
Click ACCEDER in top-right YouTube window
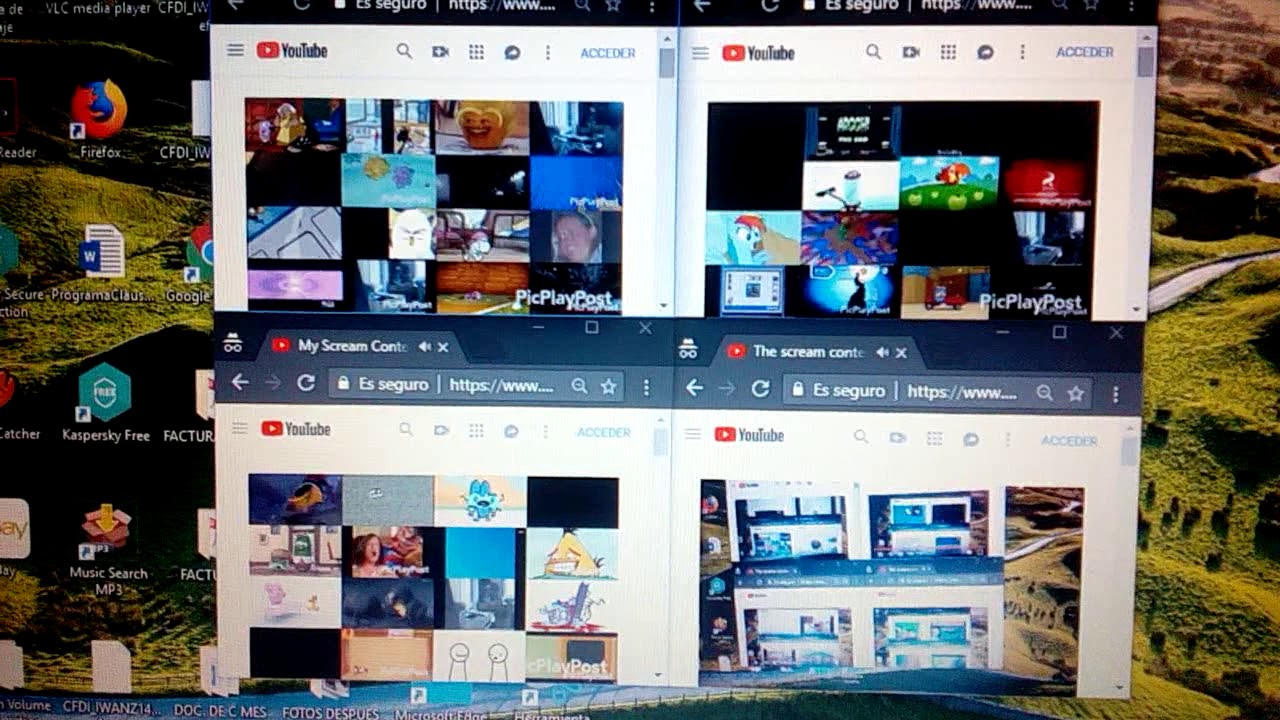(1085, 52)
